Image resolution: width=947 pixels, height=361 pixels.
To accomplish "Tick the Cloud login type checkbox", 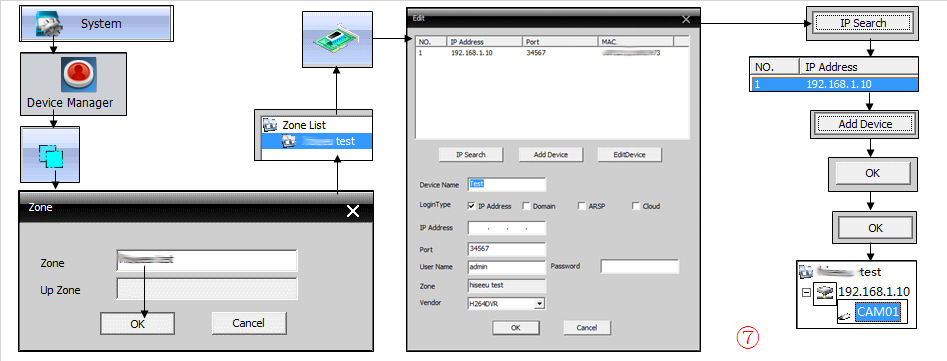I will (x=635, y=206).
